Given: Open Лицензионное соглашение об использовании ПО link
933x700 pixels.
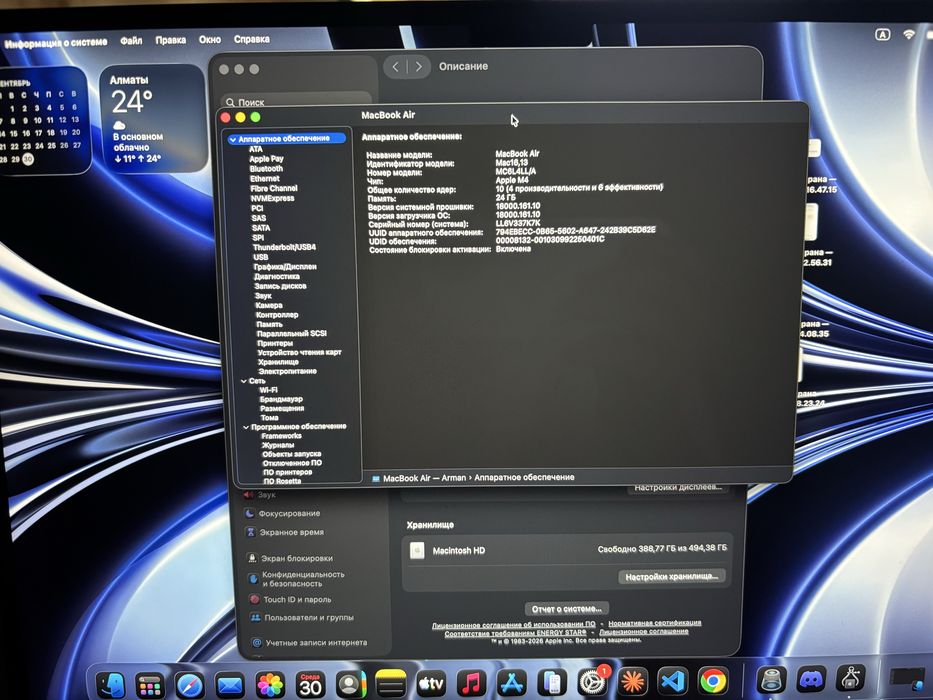Looking at the screenshot, I should [x=514, y=624].
